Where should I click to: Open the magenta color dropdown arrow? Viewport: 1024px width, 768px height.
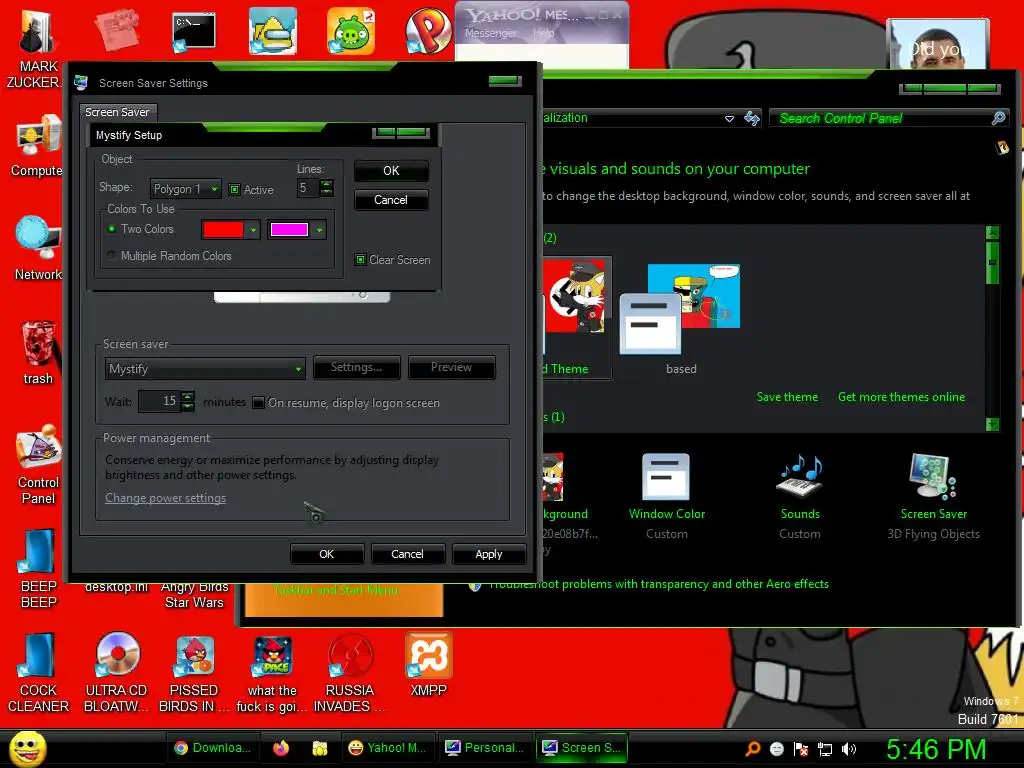pyautogui.click(x=319, y=230)
